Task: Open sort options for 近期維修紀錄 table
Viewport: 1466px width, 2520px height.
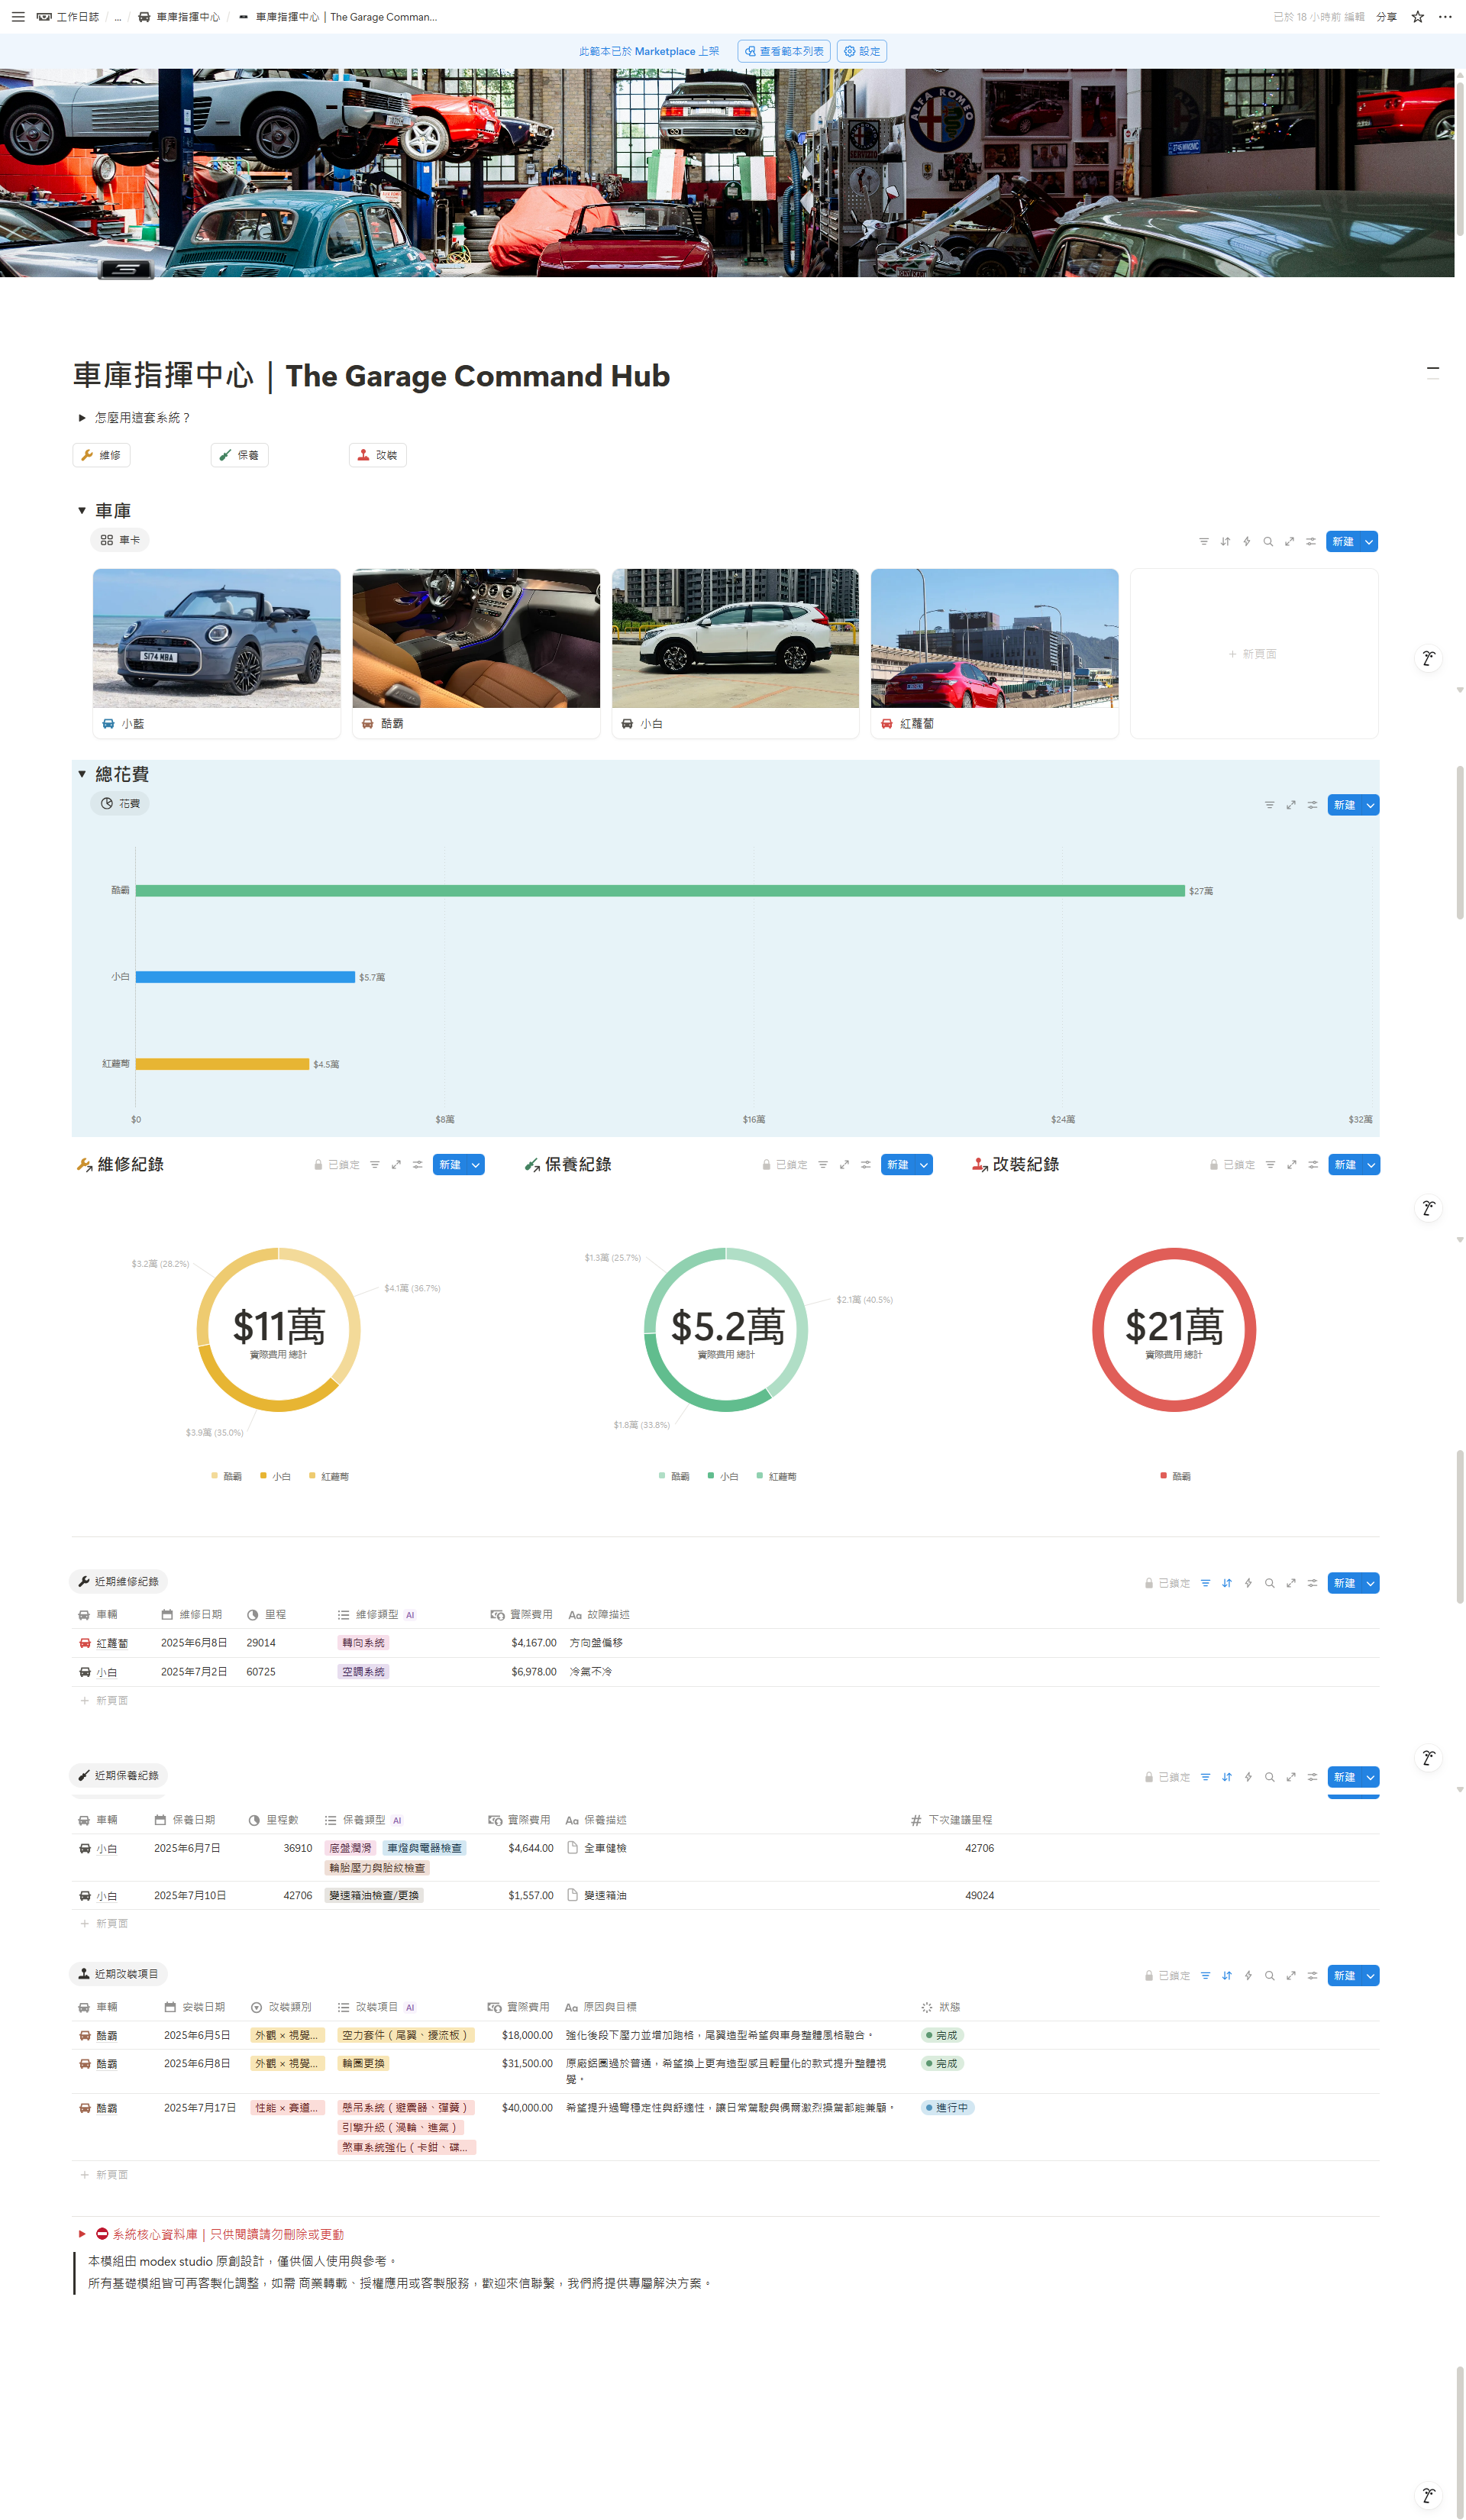Action: coord(1227,1583)
